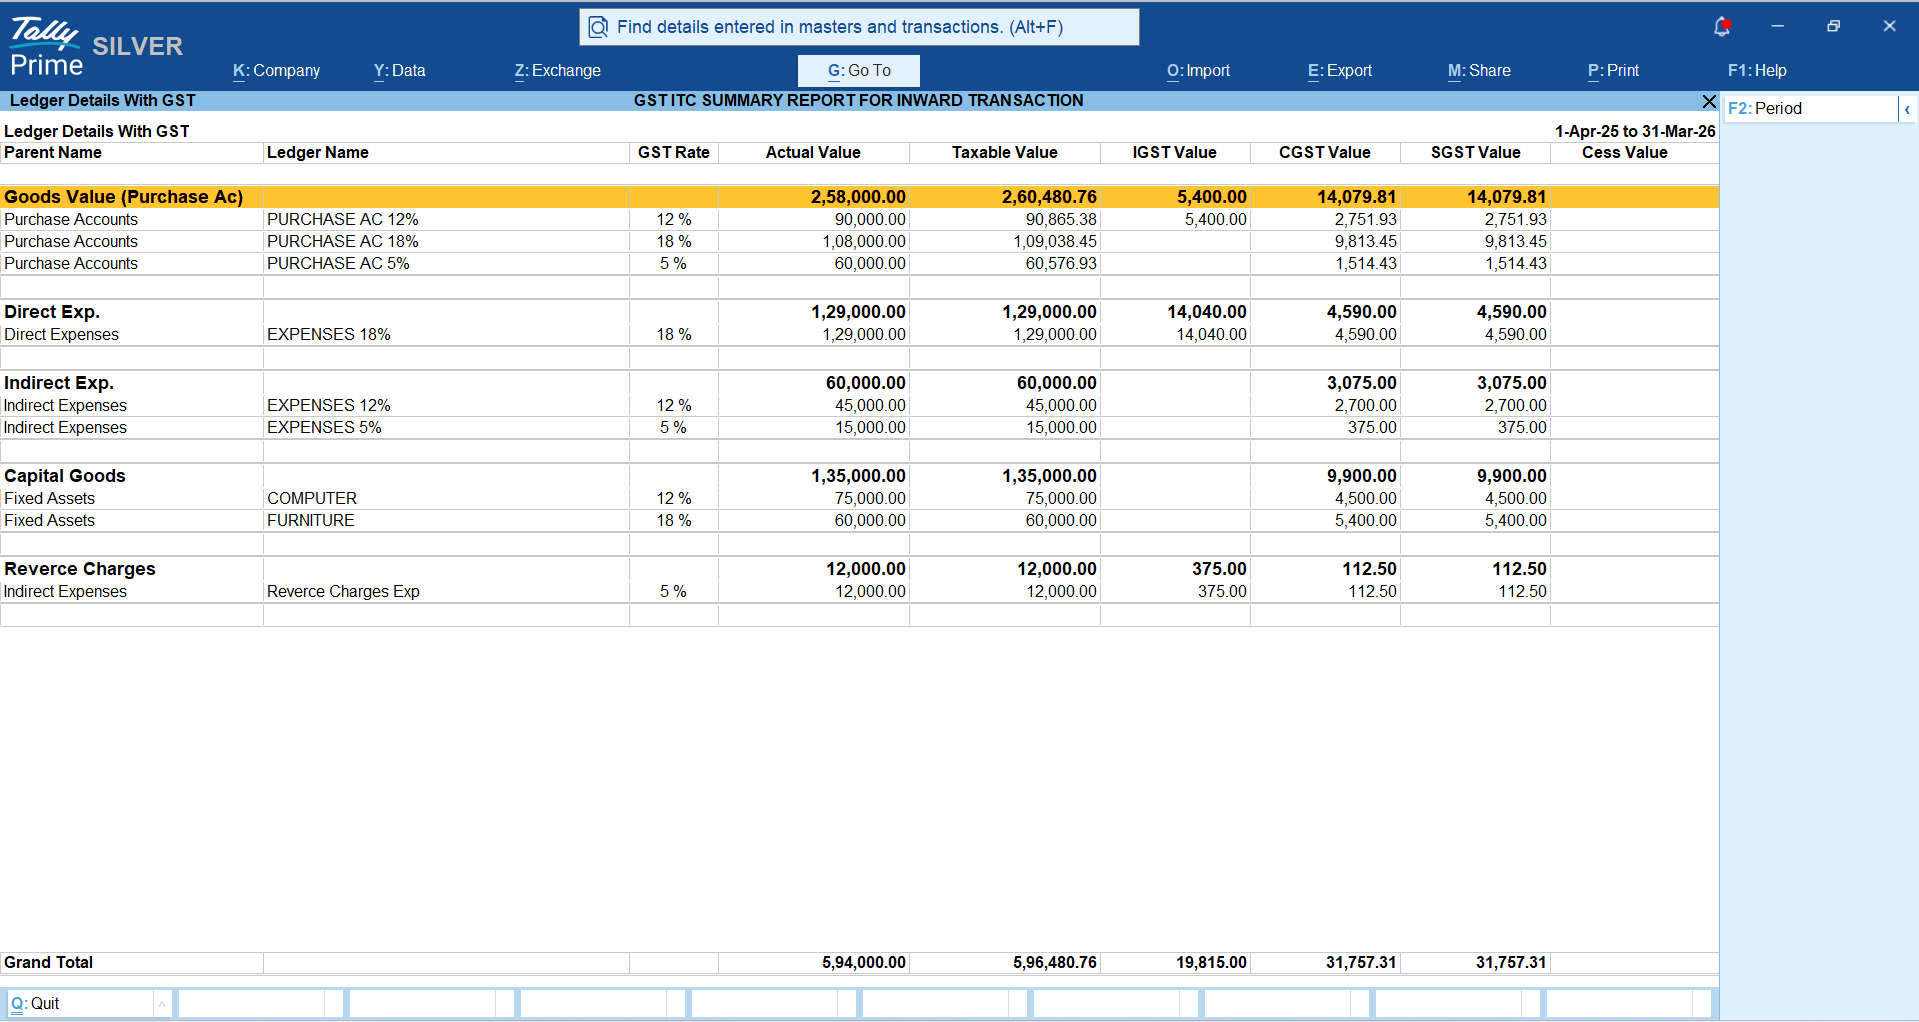Click the Grand Total label
The height and width of the screenshot is (1022, 1919).
coord(48,963)
